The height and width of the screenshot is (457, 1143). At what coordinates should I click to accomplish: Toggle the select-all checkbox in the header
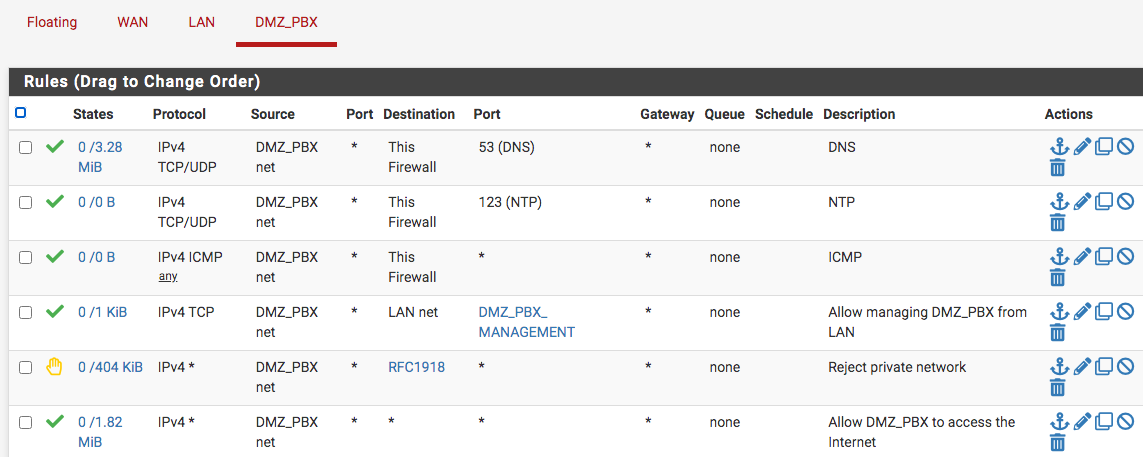click(21, 113)
